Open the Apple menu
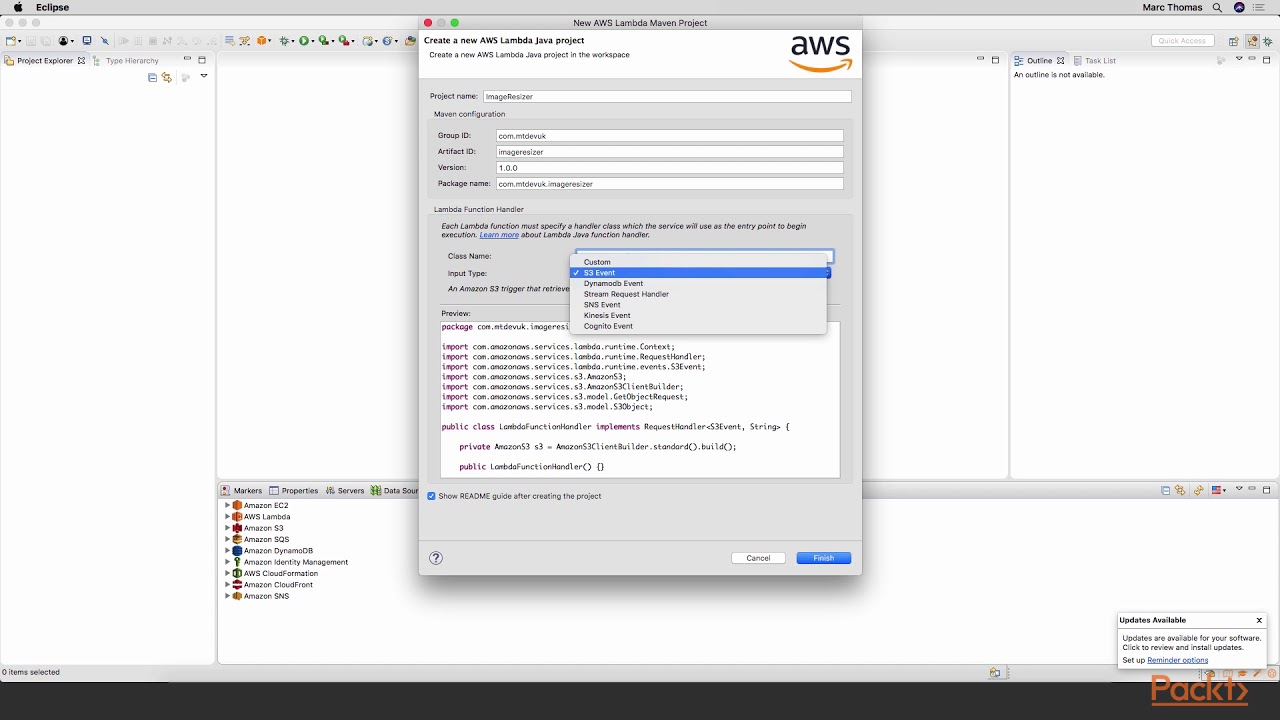The width and height of the screenshot is (1280, 720). 17,7
